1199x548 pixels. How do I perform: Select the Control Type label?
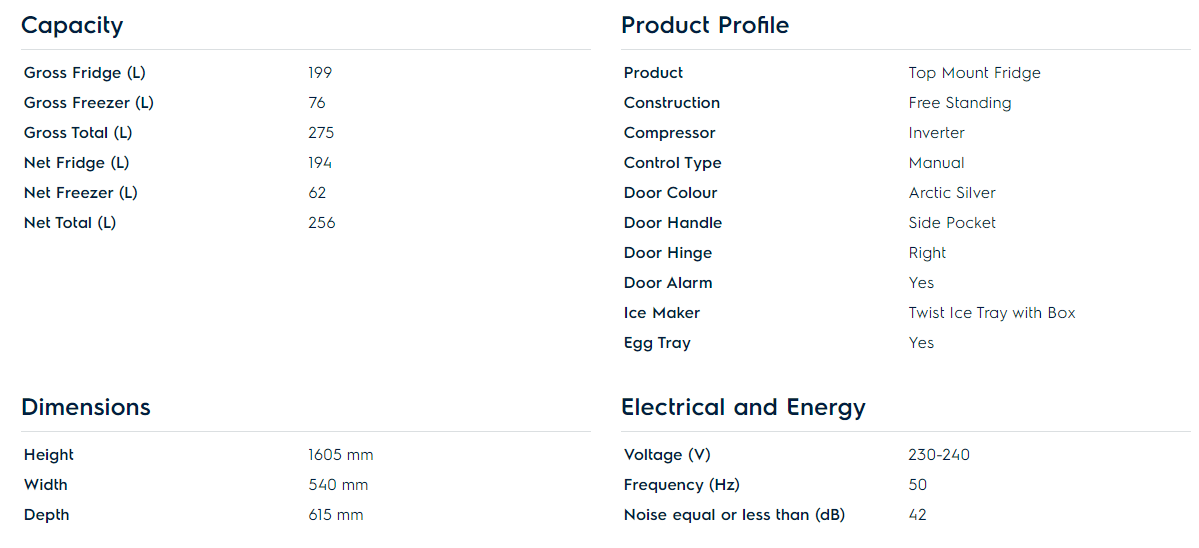pos(672,163)
